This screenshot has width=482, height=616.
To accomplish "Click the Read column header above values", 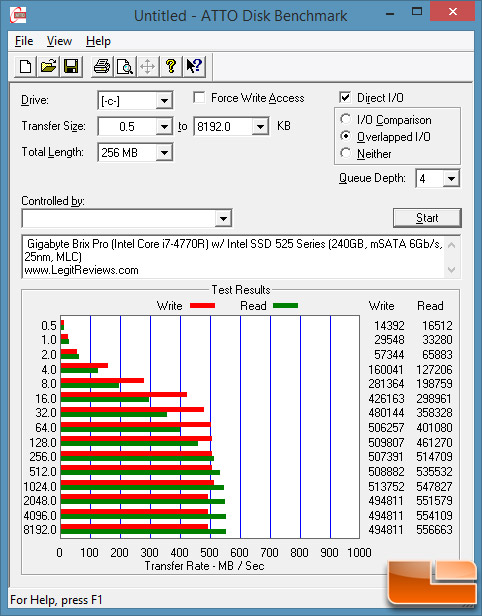I will click(x=430, y=306).
